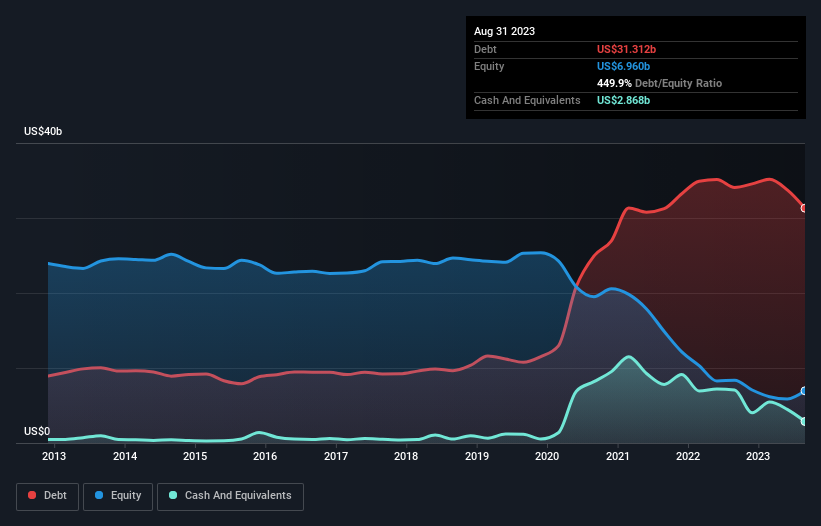Click the 2022 x-axis label

coord(688,456)
